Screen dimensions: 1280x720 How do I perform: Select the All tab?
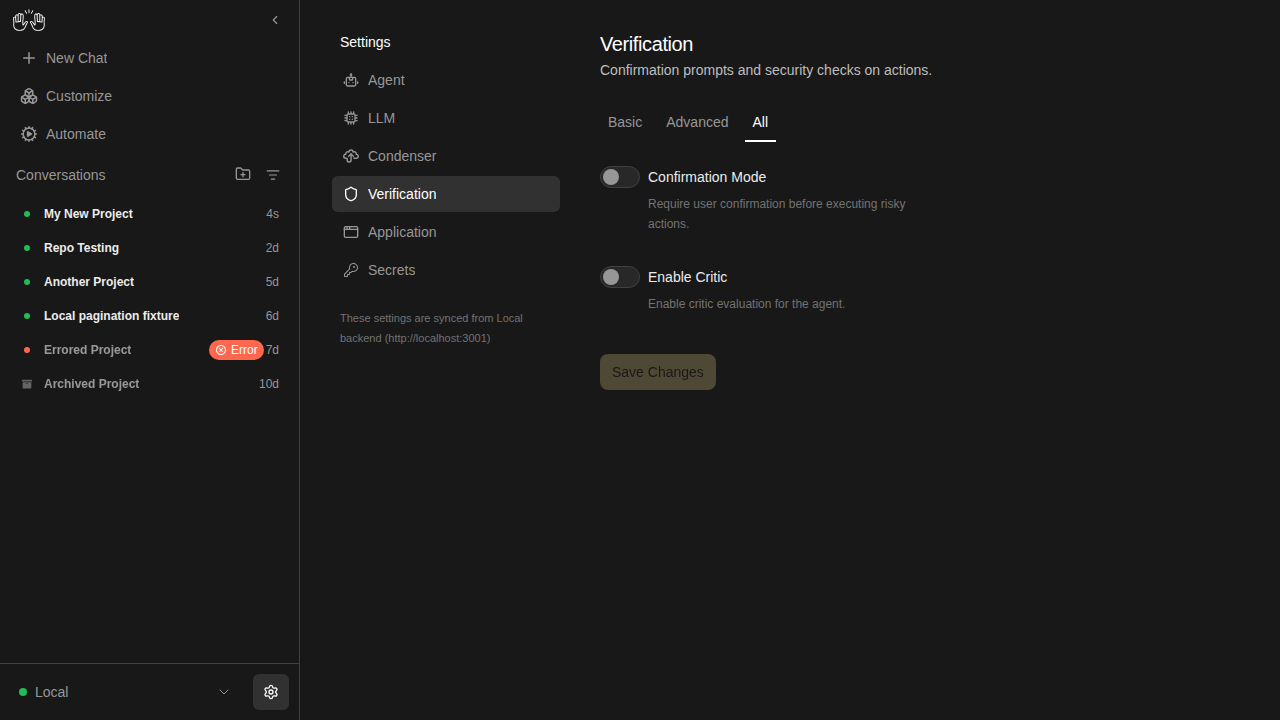pos(760,122)
